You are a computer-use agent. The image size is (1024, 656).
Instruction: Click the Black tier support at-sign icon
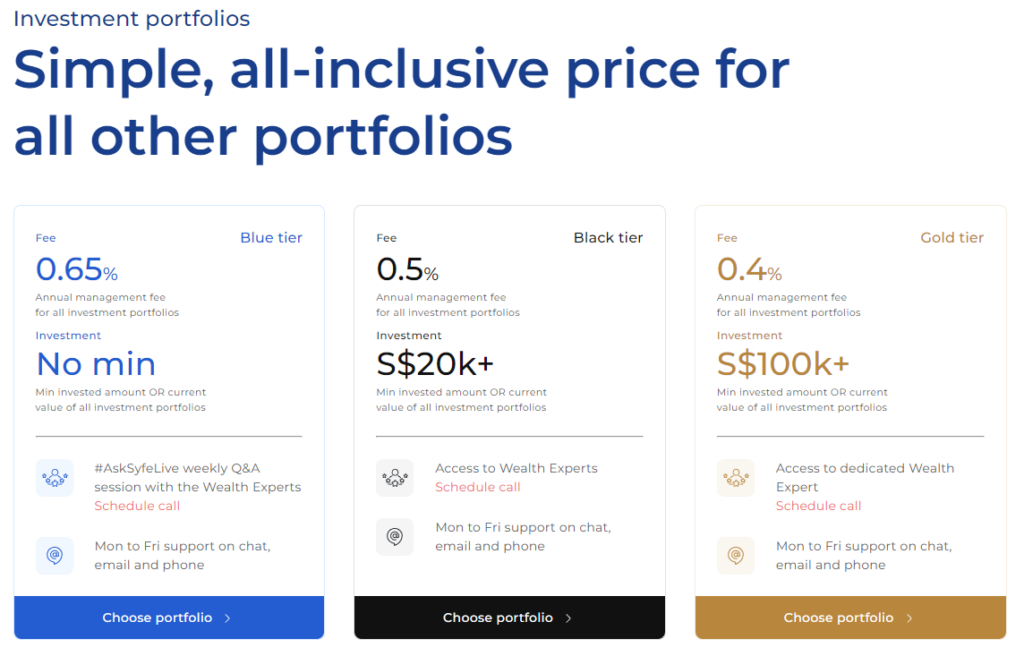(395, 536)
